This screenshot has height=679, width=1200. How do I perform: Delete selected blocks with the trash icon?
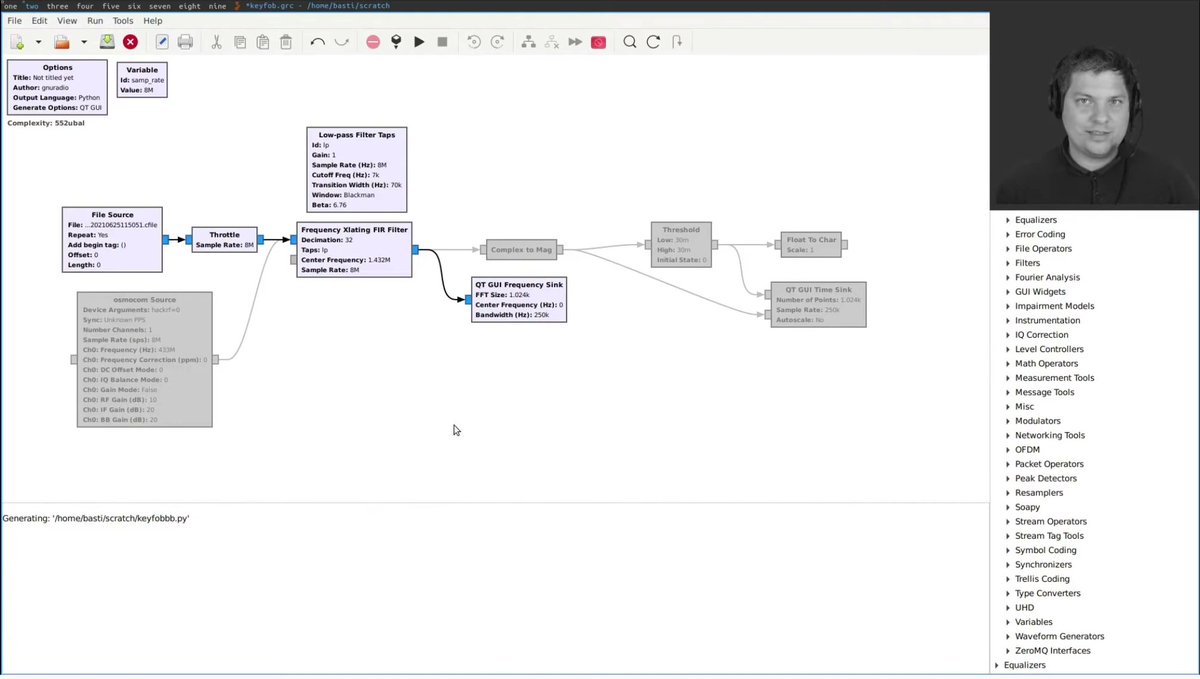[x=286, y=42]
